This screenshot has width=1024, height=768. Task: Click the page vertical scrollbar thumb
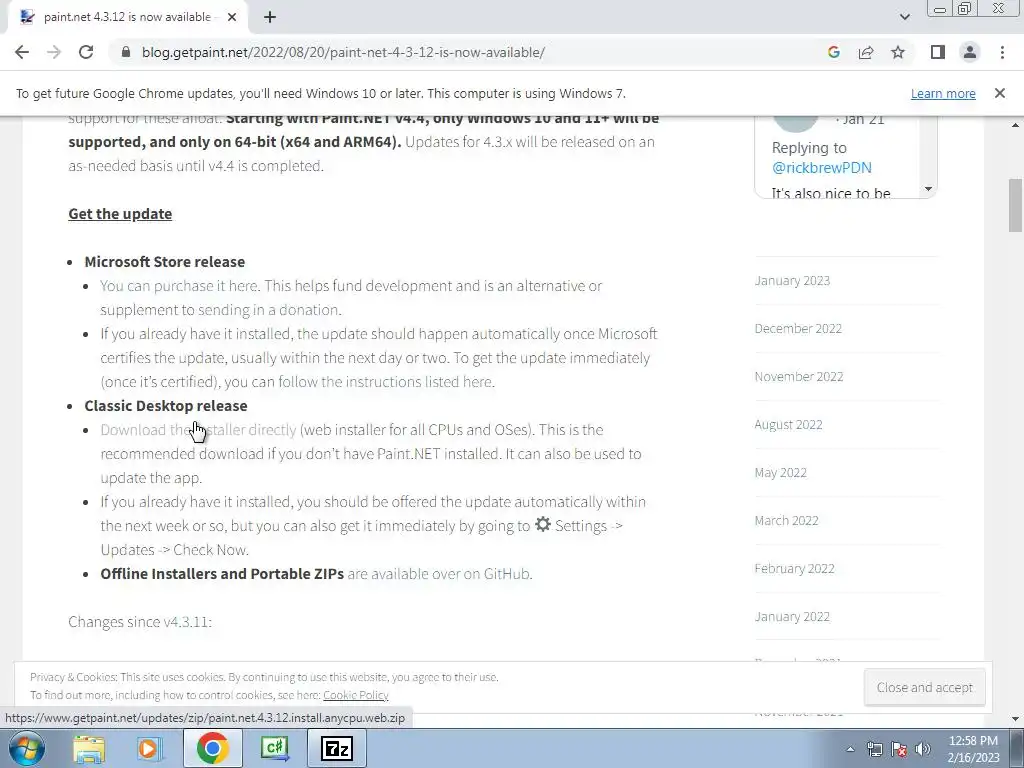pyautogui.click(x=1016, y=206)
